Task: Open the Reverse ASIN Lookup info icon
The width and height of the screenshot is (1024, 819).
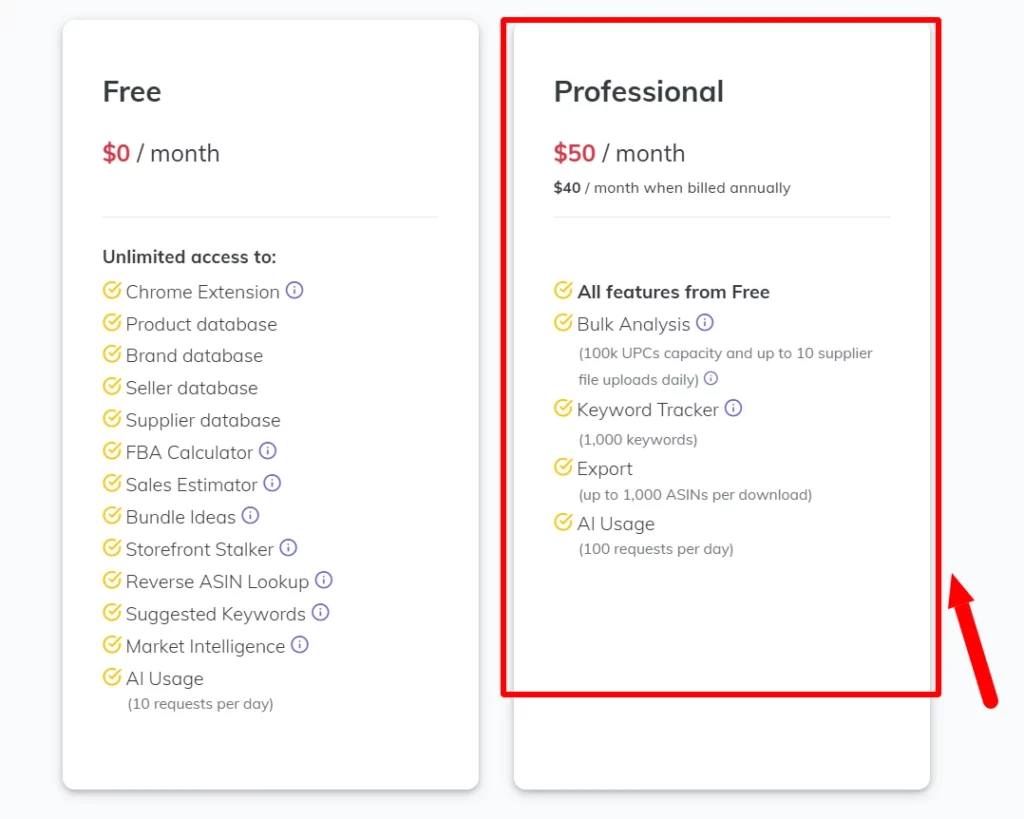Action: click(322, 580)
